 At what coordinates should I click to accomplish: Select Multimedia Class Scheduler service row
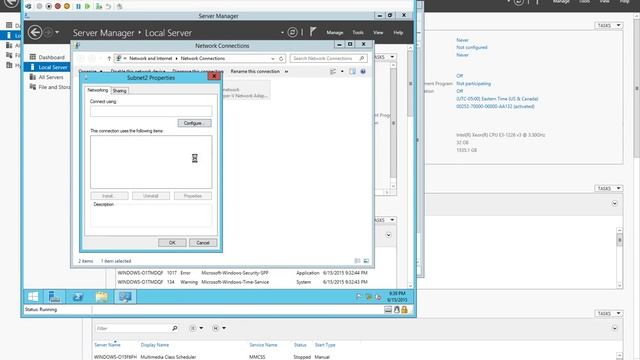tap(355, 357)
